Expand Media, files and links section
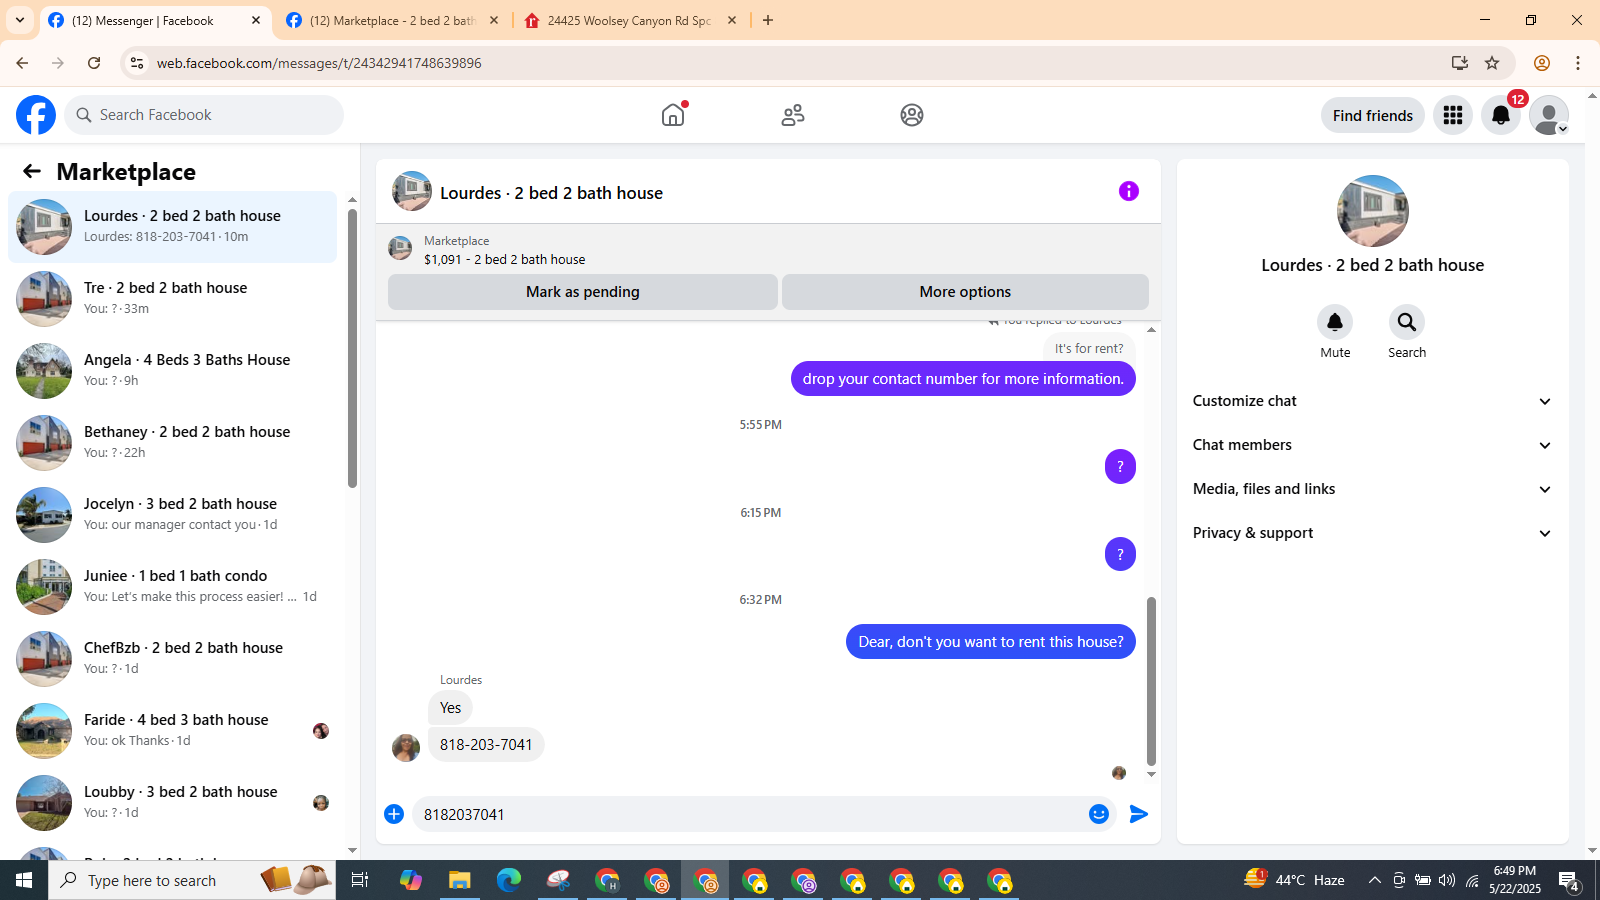The image size is (1600, 900). (x=1372, y=489)
